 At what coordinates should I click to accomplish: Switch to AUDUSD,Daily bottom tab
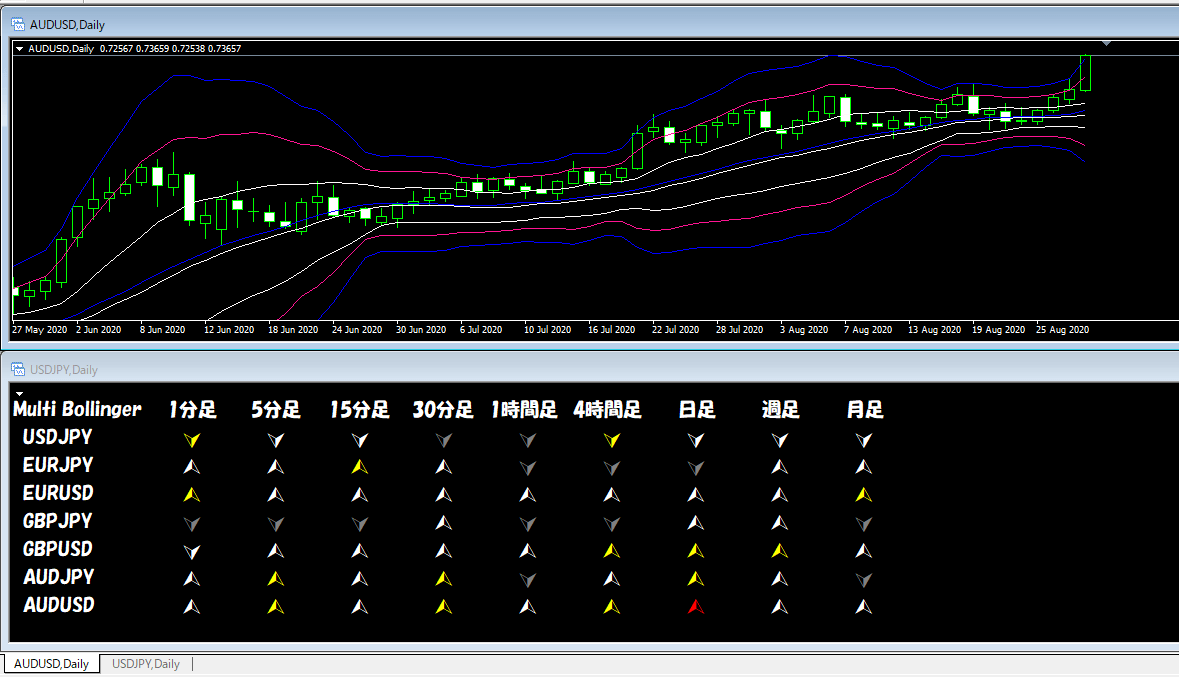(x=51, y=663)
